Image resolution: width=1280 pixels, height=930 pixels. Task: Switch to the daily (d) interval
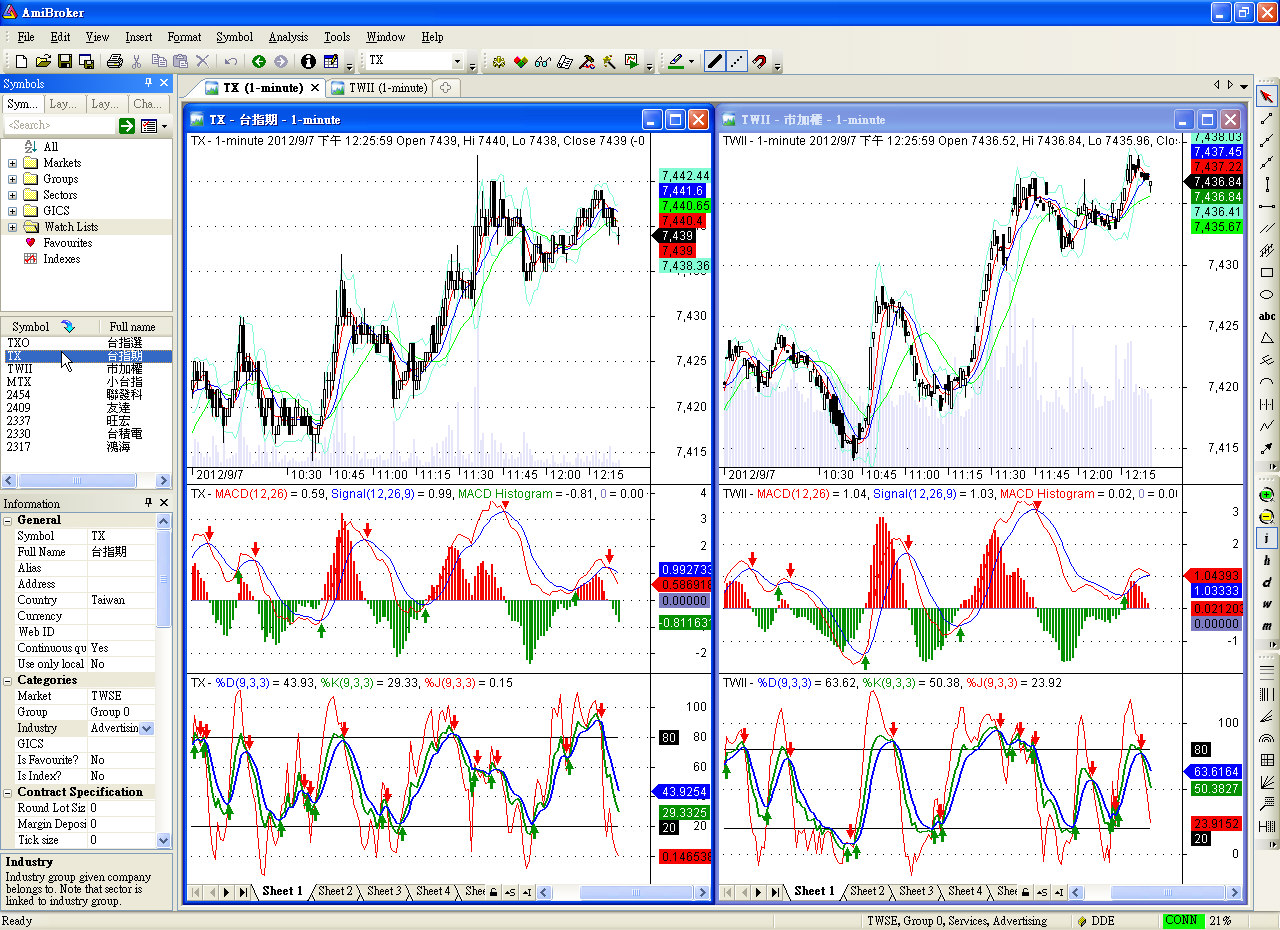(x=1267, y=583)
